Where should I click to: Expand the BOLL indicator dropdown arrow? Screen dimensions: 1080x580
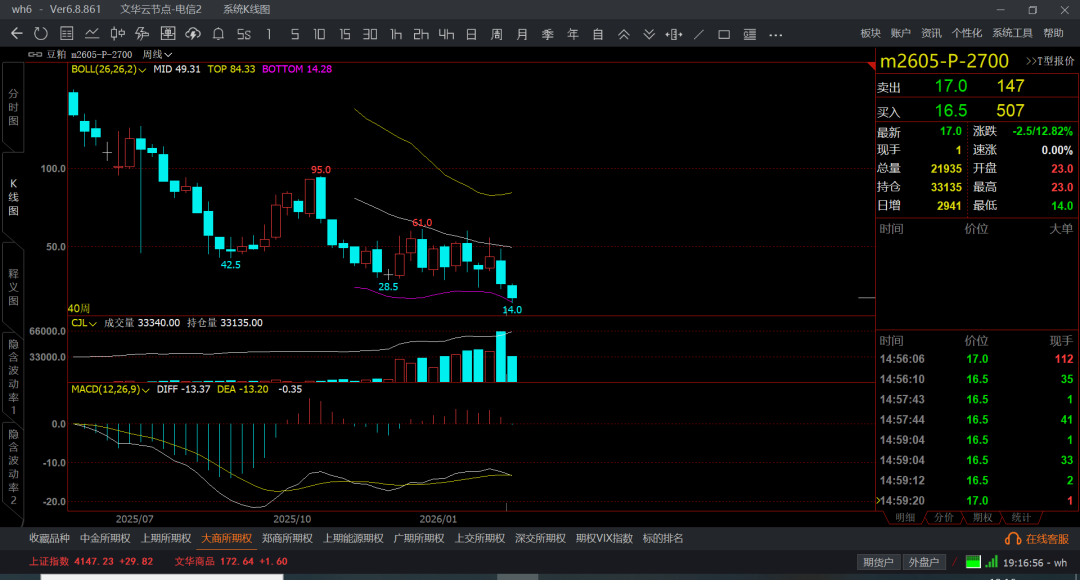point(143,70)
